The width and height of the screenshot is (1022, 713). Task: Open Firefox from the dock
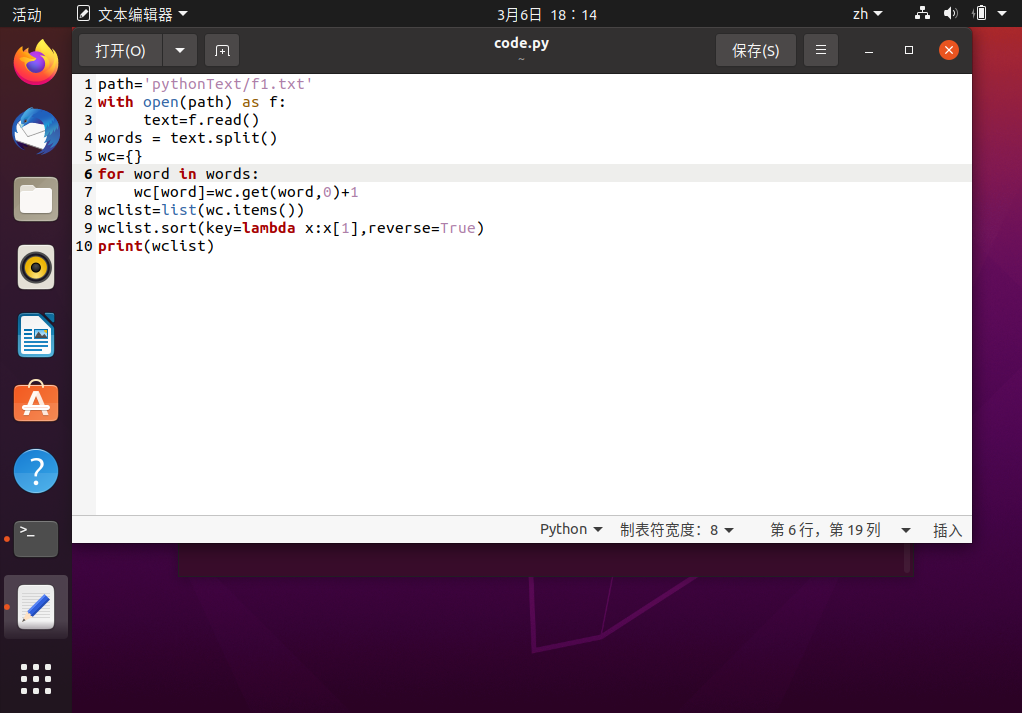[x=36, y=63]
